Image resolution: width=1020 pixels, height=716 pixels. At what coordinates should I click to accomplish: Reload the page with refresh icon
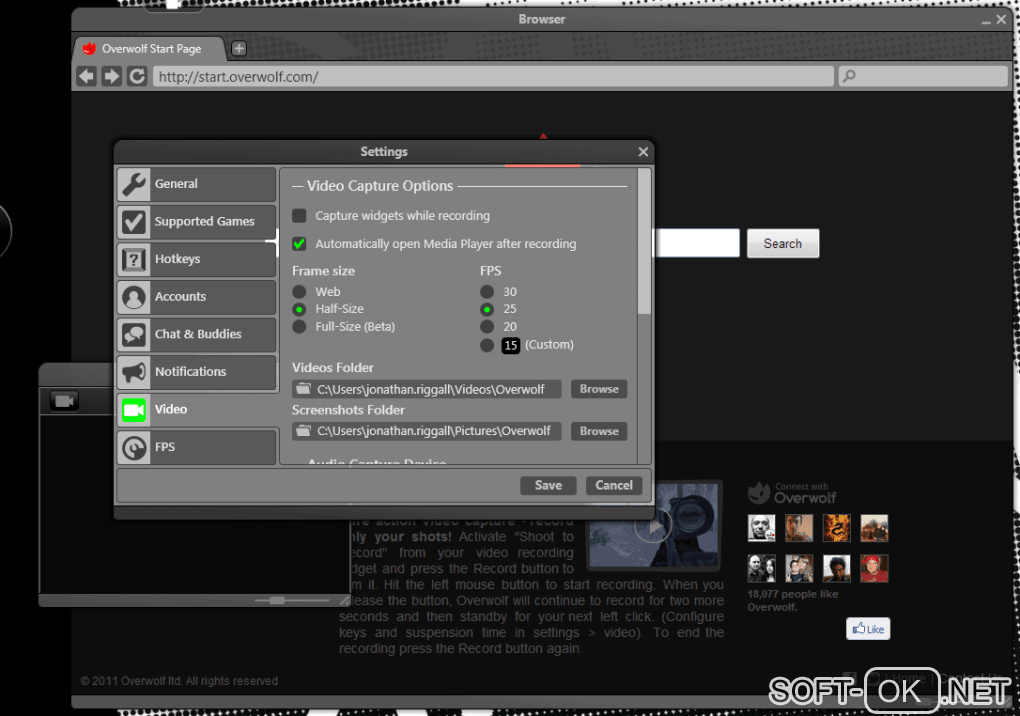tap(137, 76)
